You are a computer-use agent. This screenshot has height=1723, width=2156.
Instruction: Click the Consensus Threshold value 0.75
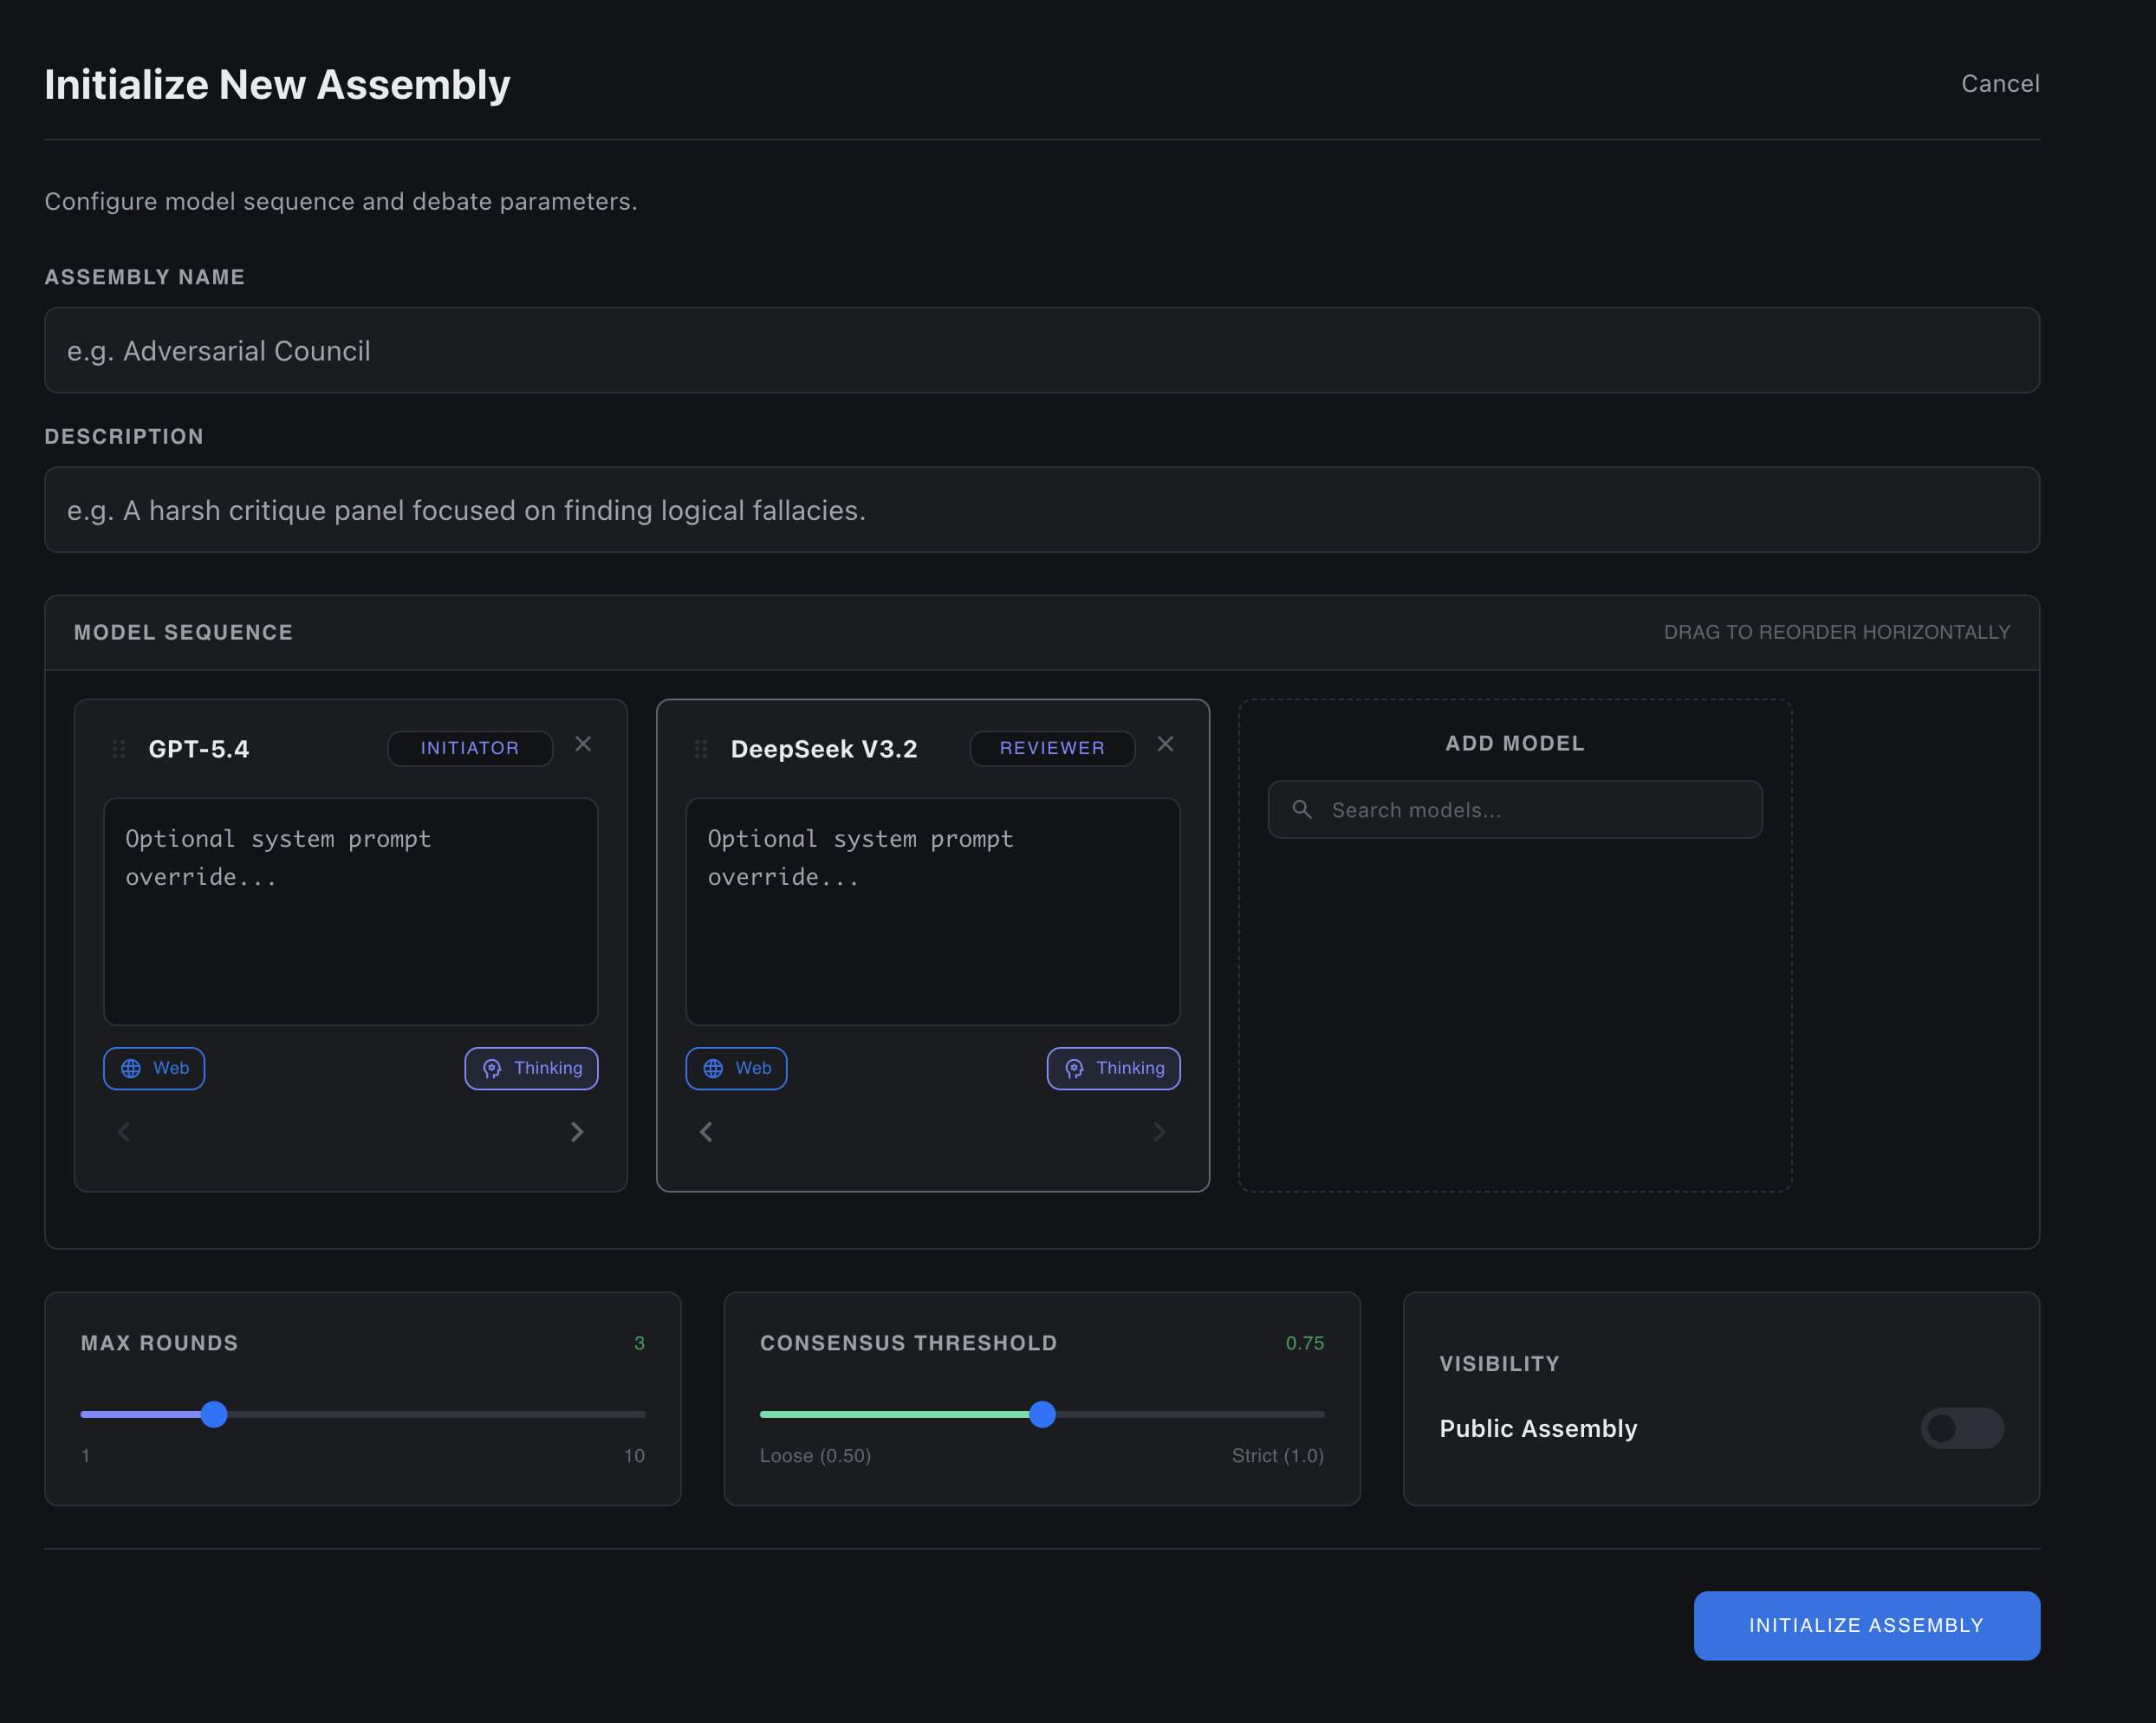1305,1343
